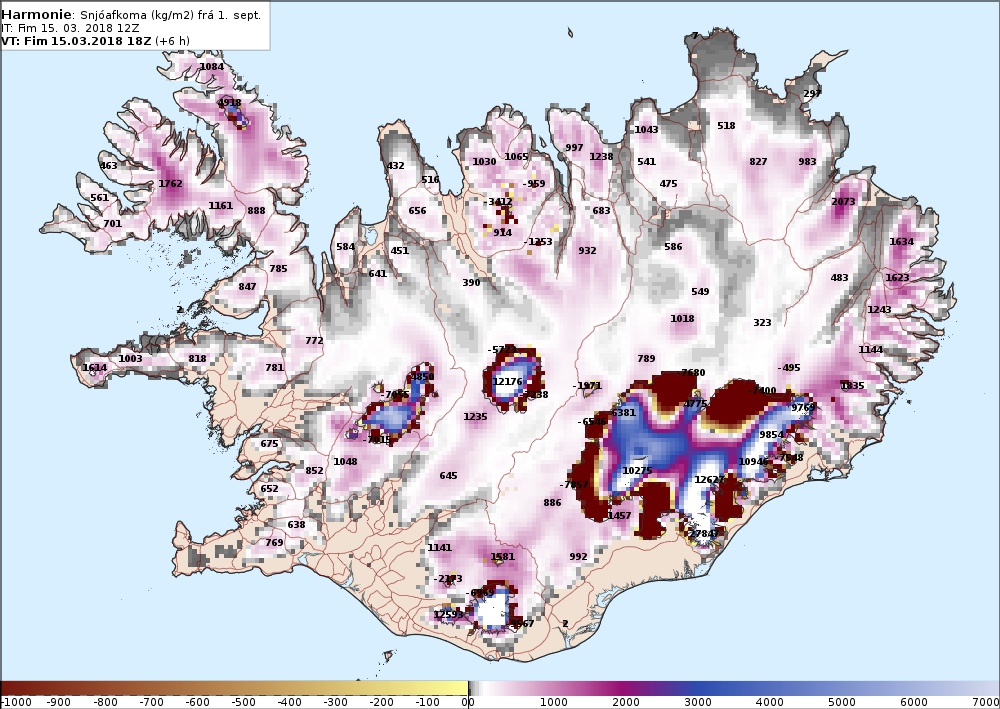Click the map value 4918
1000x709 pixels.
pyautogui.click(x=230, y=102)
